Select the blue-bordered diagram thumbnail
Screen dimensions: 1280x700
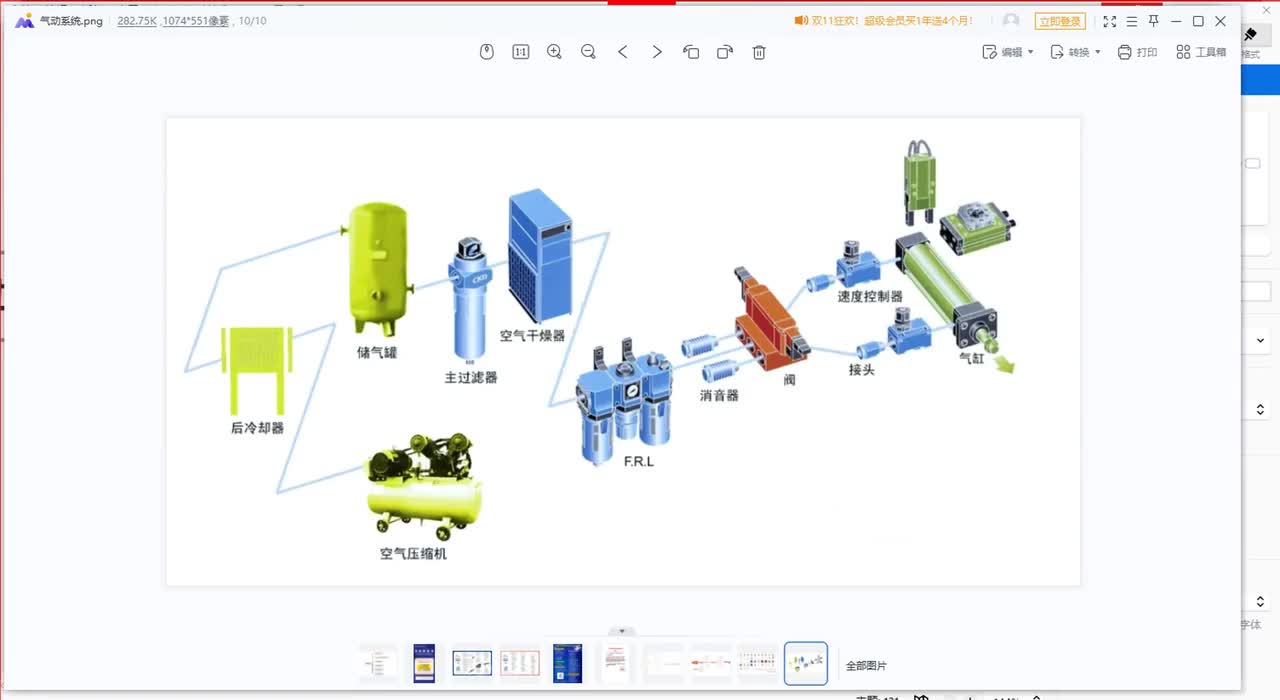tap(472, 663)
